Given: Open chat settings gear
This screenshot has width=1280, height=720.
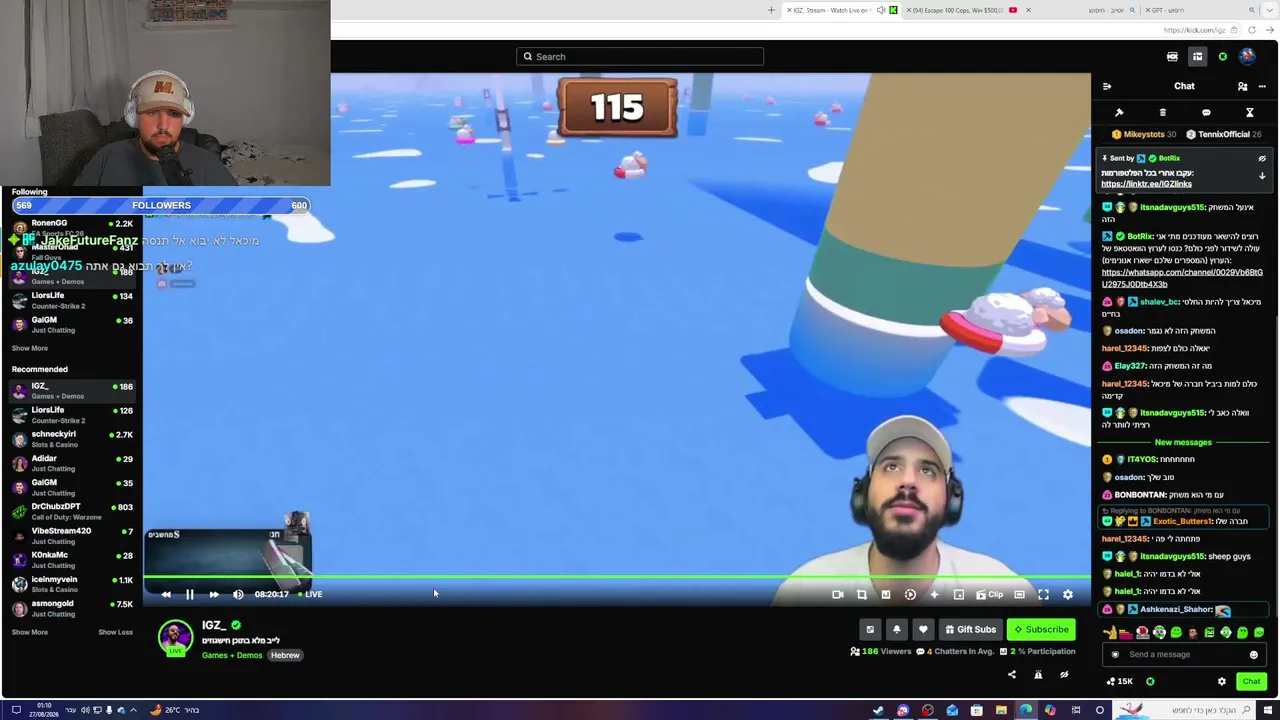Looking at the screenshot, I should pos(1221,681).
